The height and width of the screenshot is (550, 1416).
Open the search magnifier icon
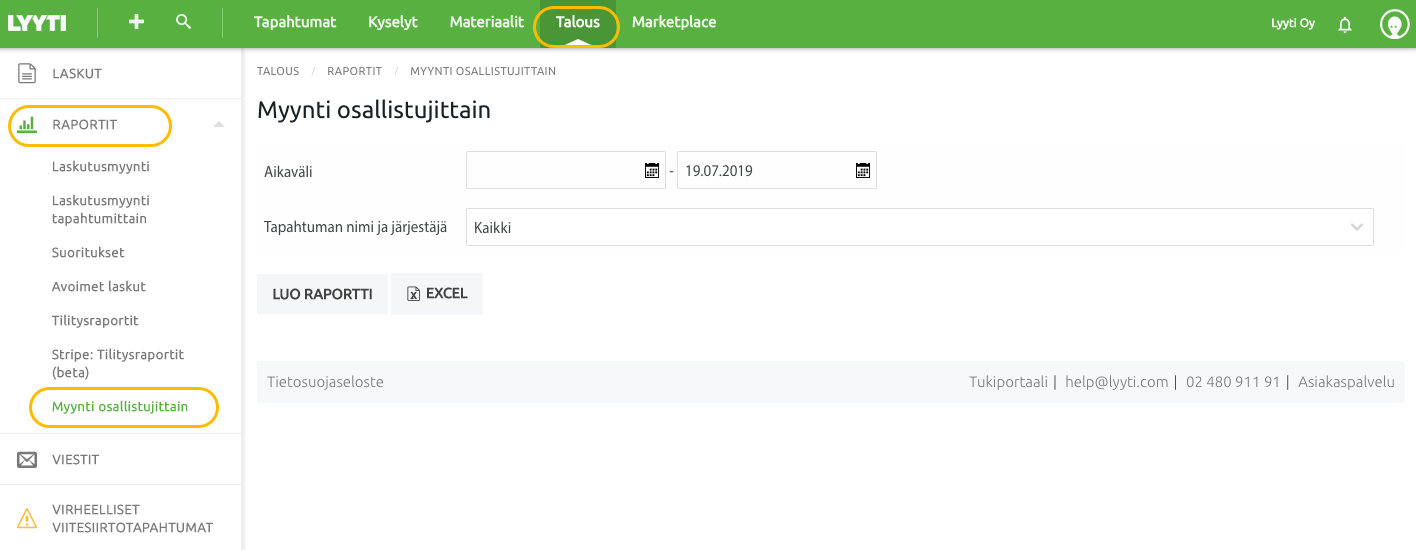[x=183, y=21]
